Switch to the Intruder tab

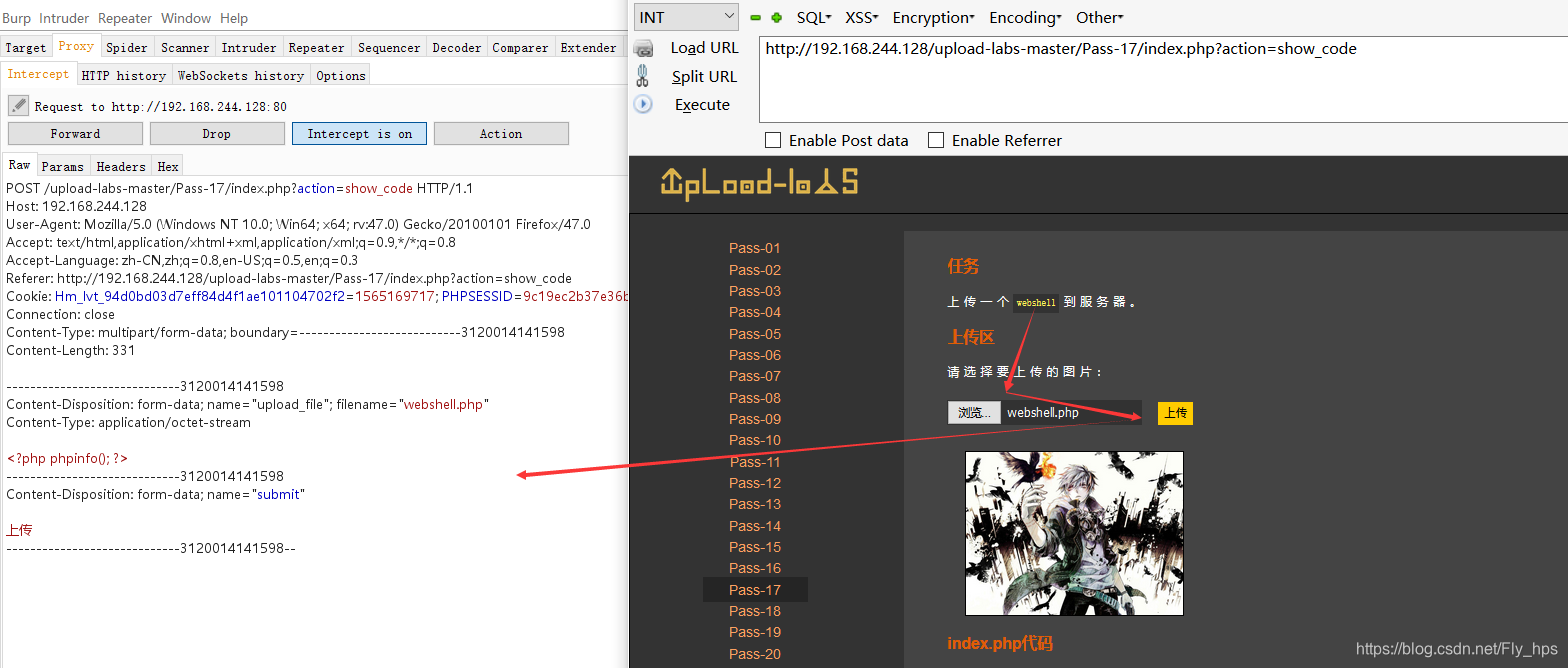click(x=249, y=47)
